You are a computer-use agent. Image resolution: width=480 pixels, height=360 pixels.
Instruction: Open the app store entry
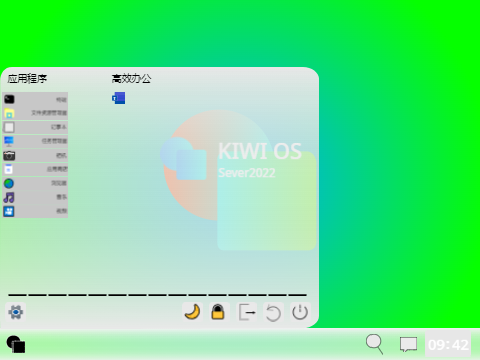click(x=35, y=169)
